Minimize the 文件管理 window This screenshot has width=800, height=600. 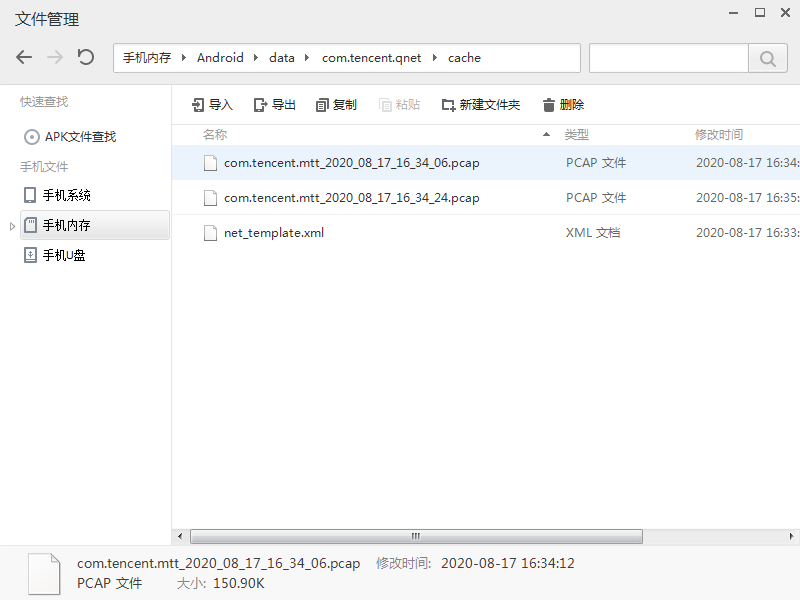coord(734,13)
